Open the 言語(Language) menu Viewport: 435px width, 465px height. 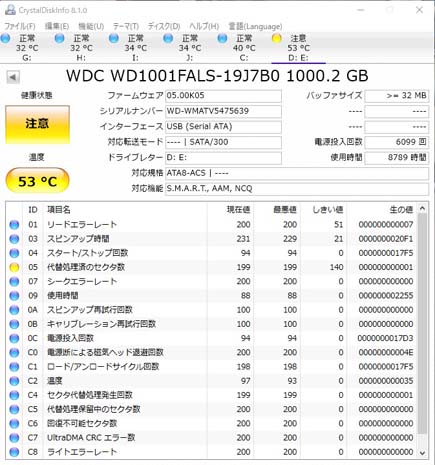click(x=255, y=26)
